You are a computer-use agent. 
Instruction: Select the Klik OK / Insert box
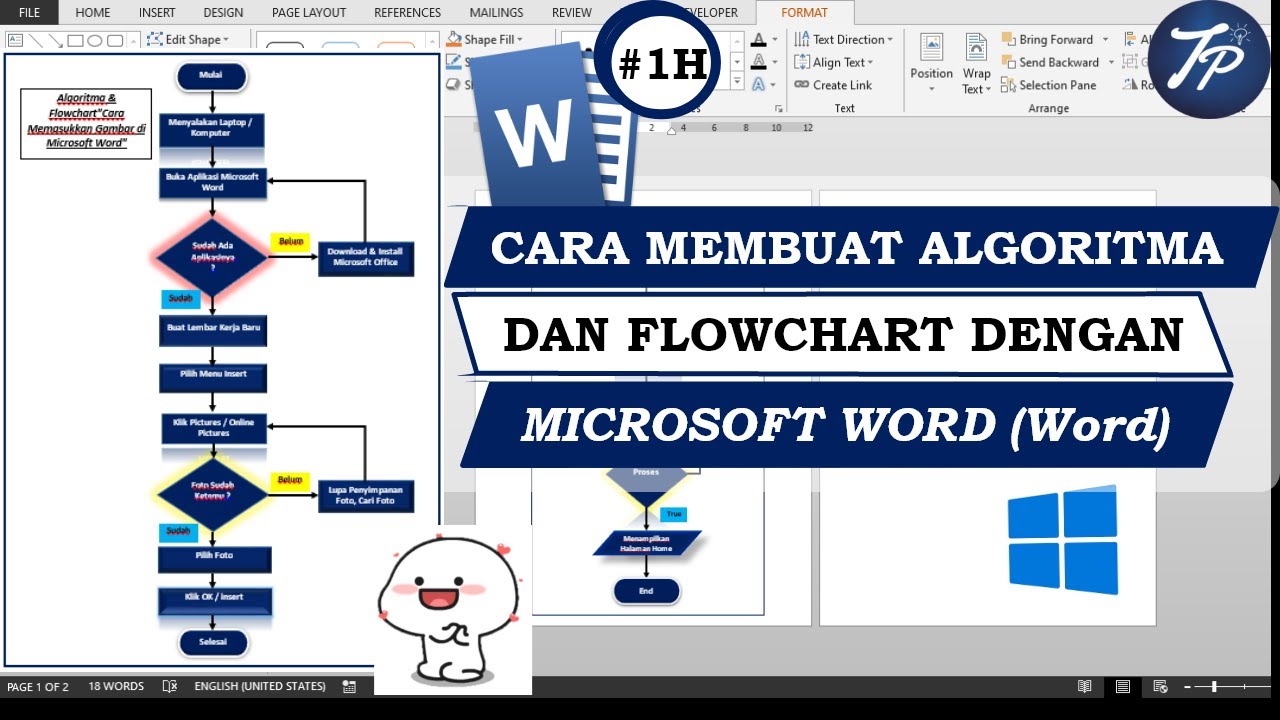pos(214,599)
